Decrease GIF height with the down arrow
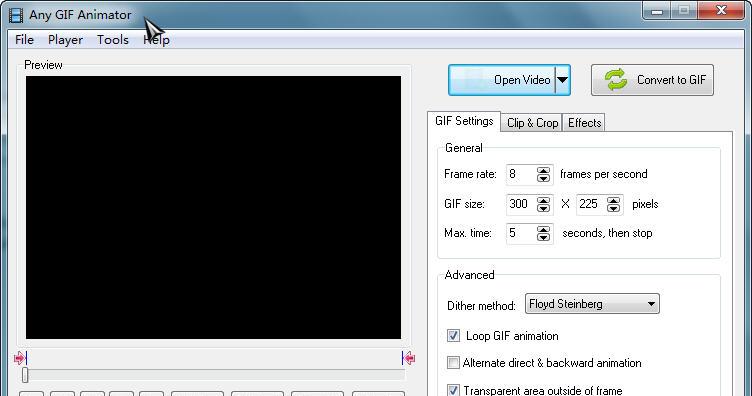 (x=613, y=209)
